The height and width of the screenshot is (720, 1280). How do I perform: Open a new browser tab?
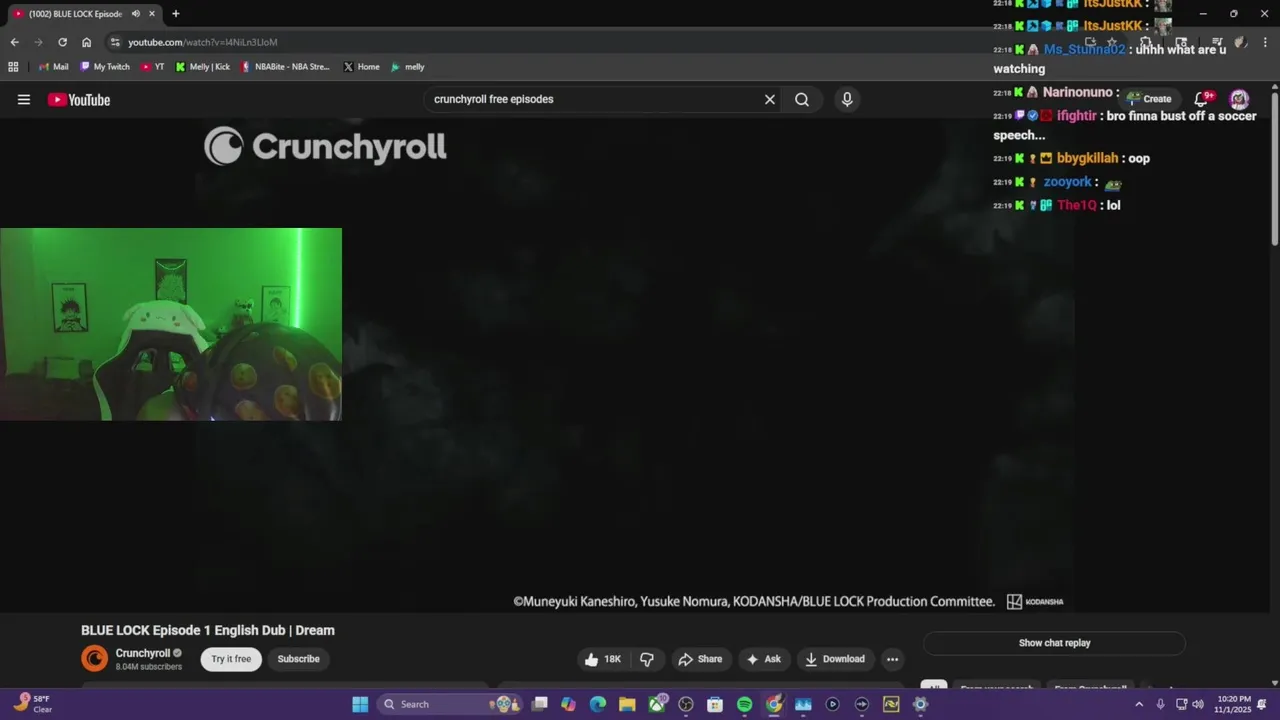click(176, 14)
